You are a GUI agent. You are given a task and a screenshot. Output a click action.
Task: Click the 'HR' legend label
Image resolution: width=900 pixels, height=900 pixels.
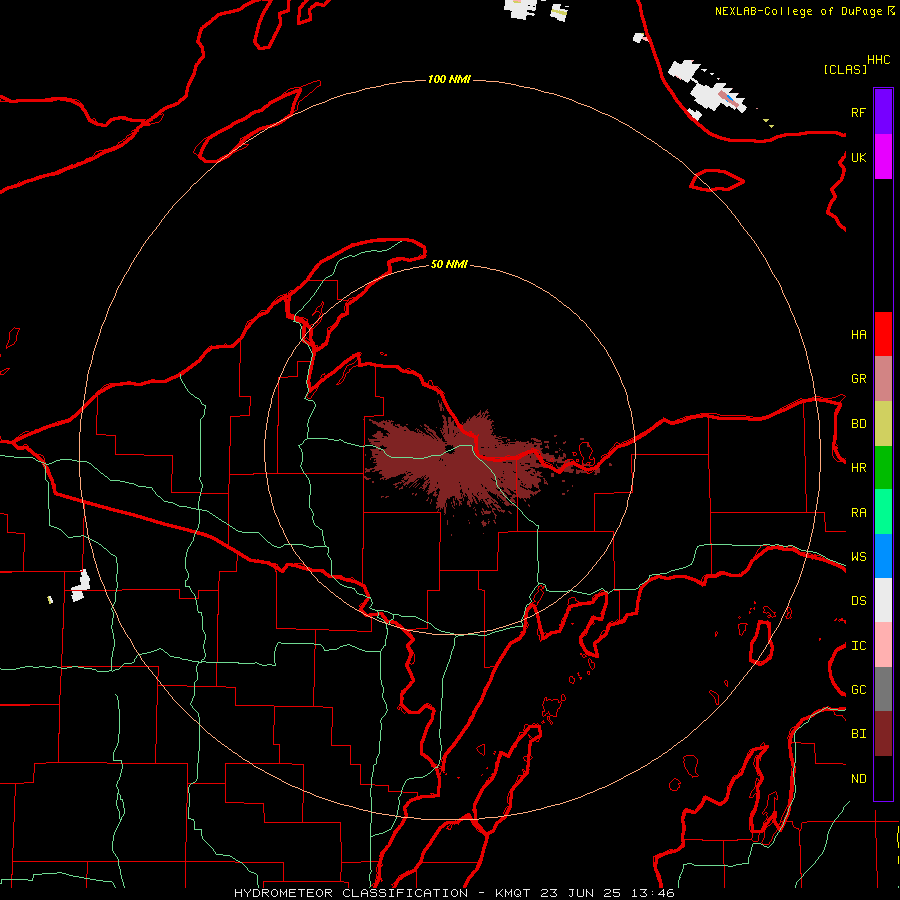(859, 468)
